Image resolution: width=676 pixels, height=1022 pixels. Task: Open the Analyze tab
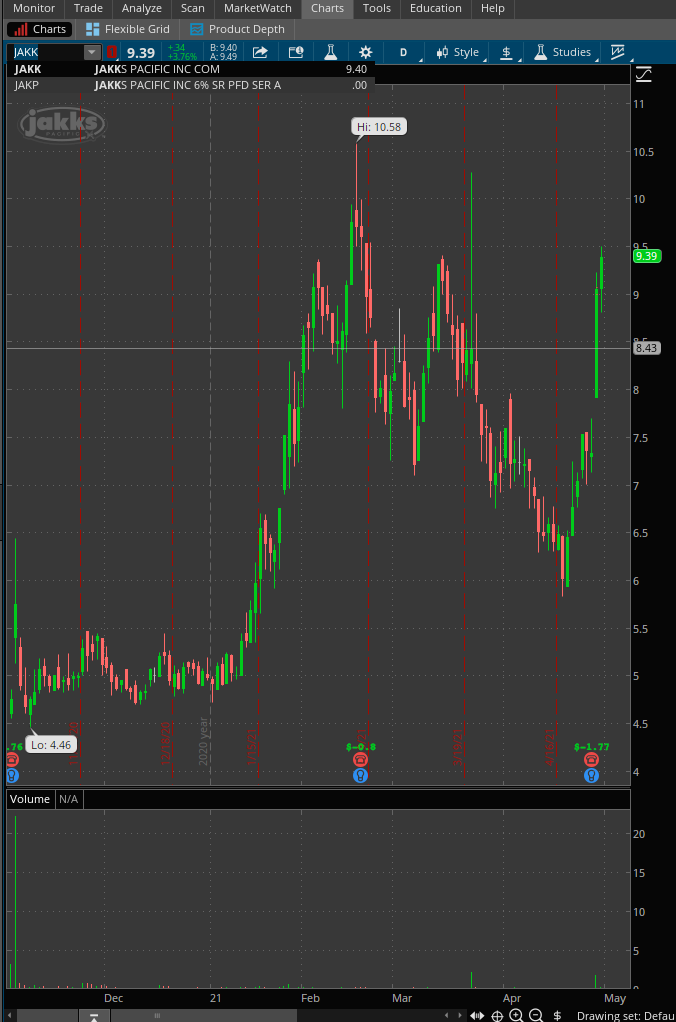[141, 8]
